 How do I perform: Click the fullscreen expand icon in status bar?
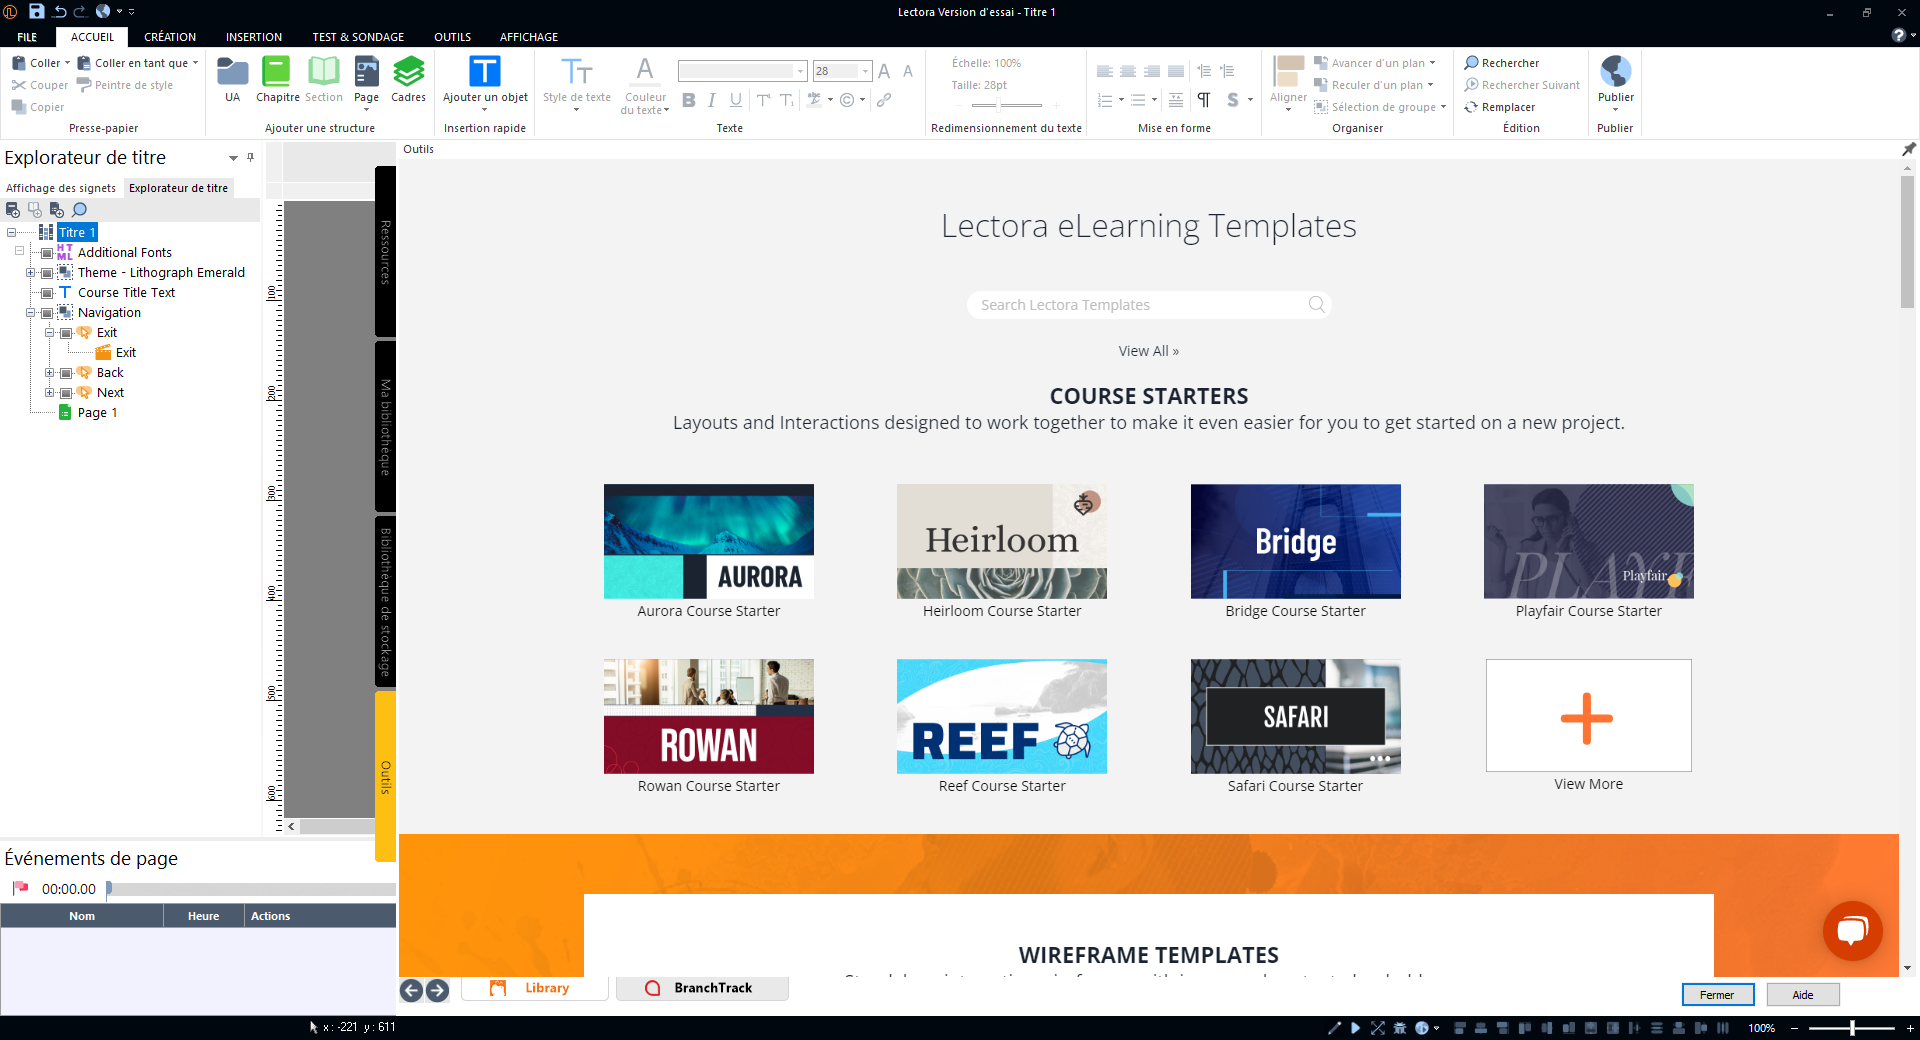tap(1377, 1027)
